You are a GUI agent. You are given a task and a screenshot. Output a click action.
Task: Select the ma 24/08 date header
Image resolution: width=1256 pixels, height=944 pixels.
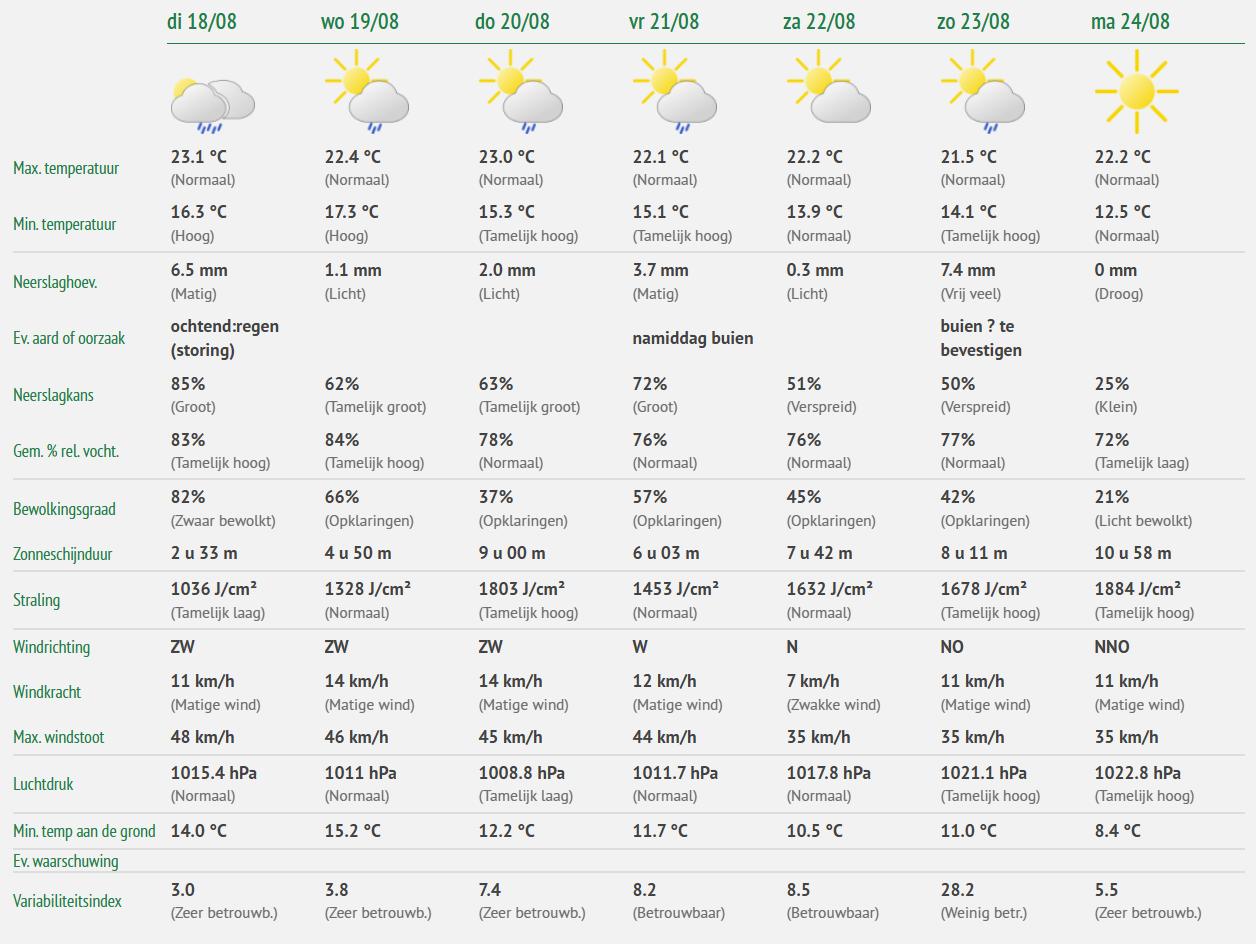coord(1130,21)
